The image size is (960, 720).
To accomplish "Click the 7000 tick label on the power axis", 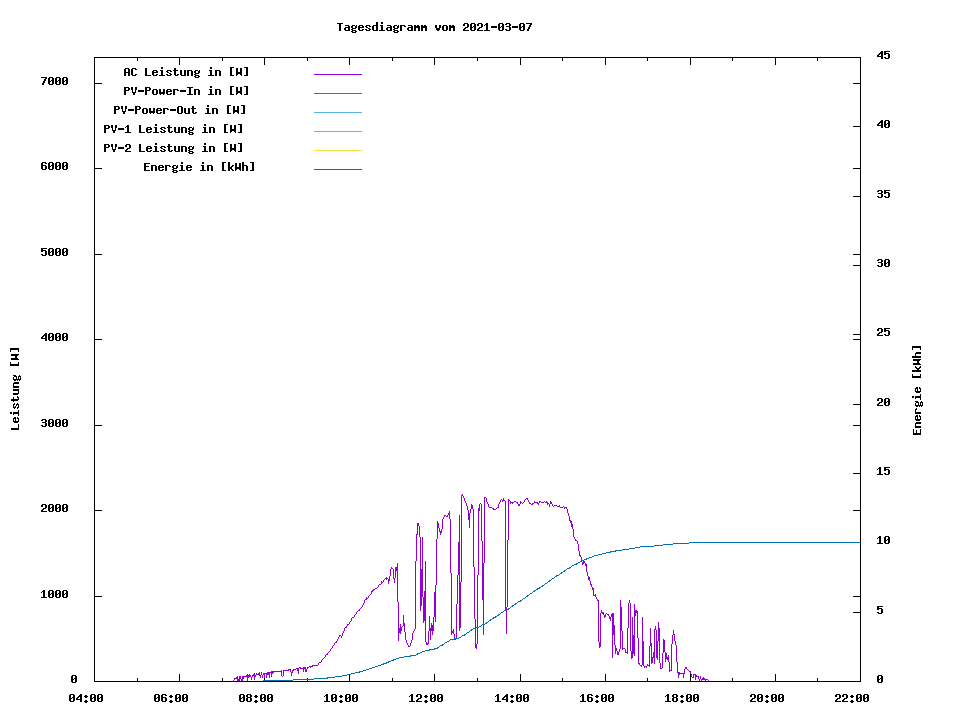I will click(x=54, y=81).
